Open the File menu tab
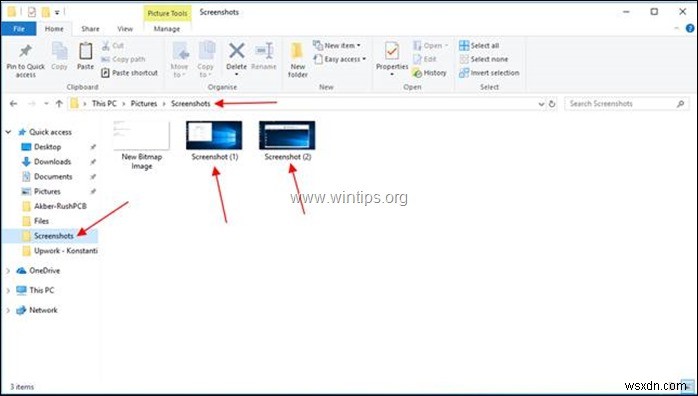Image resolution: width=698 pixels, height=396 pixels. (19, 28)
